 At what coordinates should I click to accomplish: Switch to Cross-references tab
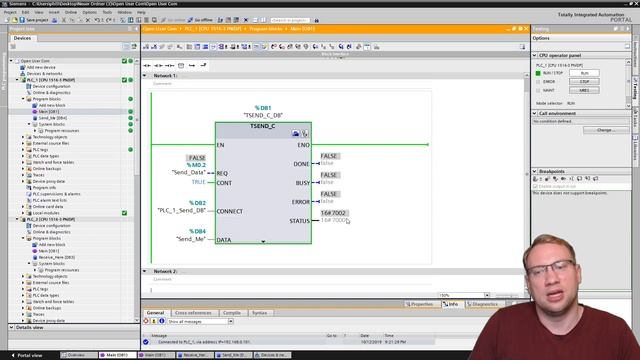click(x=193, y=313)
